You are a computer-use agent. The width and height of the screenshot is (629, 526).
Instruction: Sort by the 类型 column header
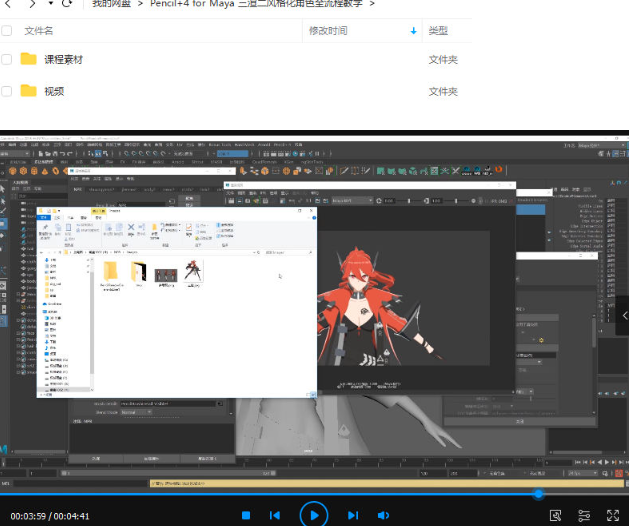tap(438, 30)
